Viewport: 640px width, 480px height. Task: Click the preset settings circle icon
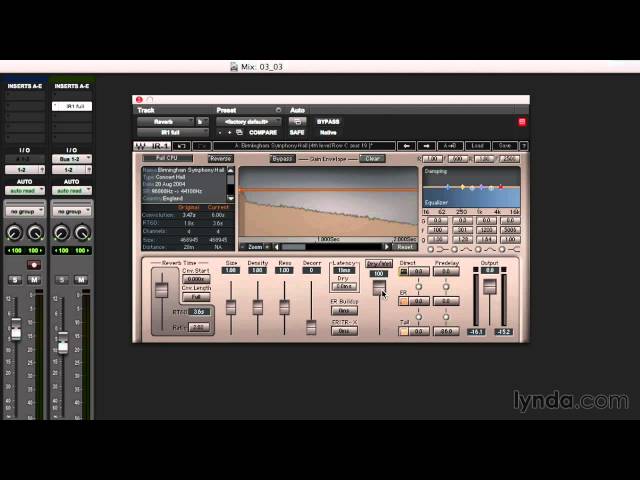pyautogui.click(x=278, y=110)
